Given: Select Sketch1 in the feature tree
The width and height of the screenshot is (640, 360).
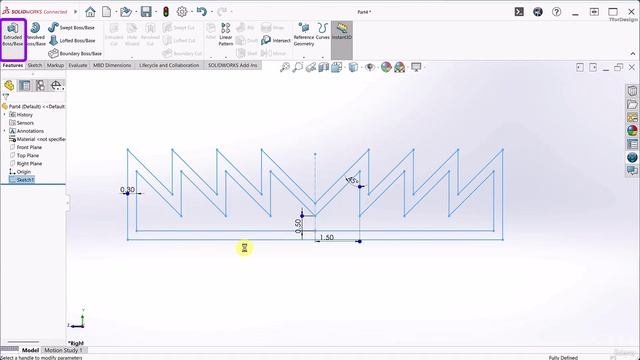Looking at the screenshot, I should [x=22, y=180].
